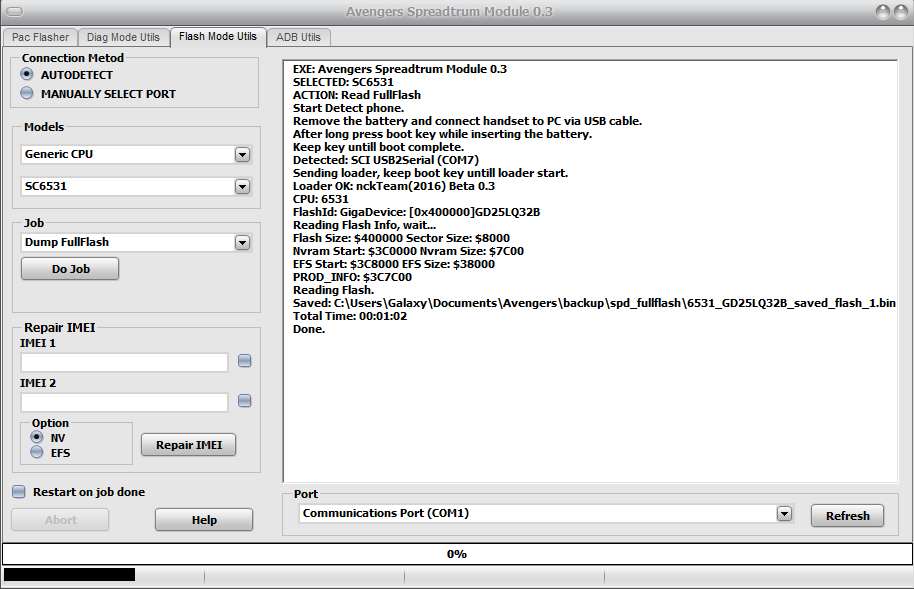The width and height of the screenshot is (914, 589).
Task: Switch to the Pac Flasher tab
Action: click(40, 37)
